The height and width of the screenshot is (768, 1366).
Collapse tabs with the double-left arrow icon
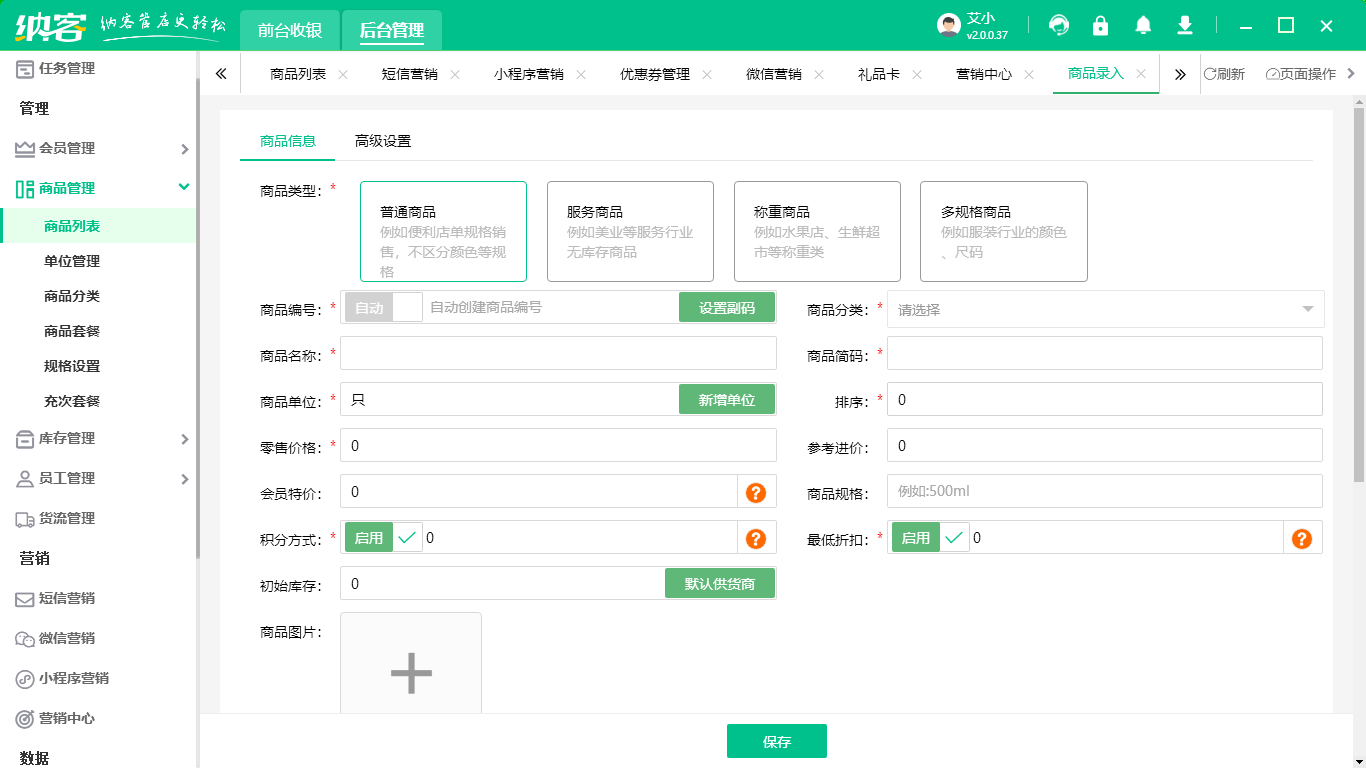click(221, 74)
